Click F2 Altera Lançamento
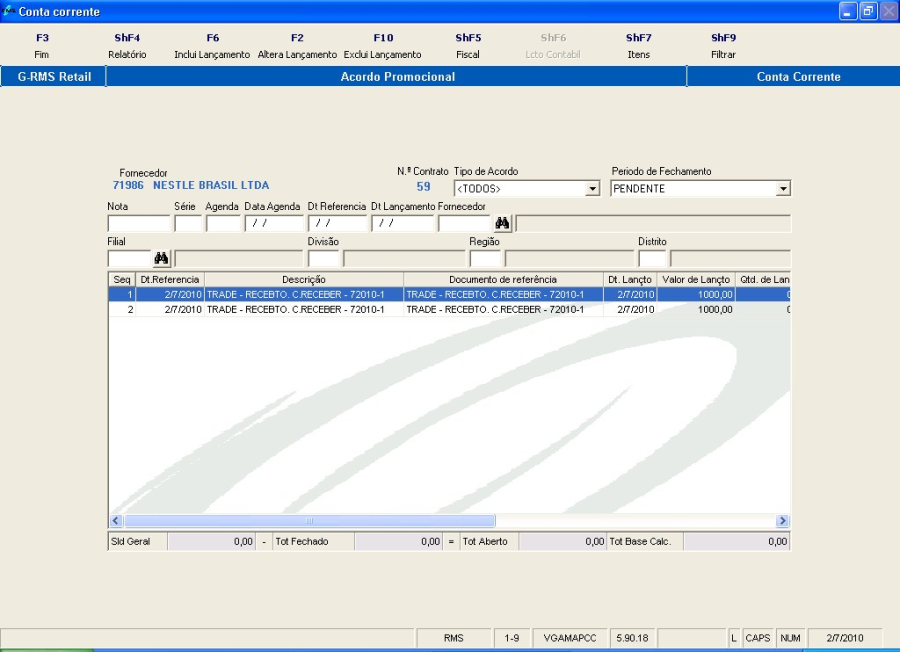Image resolution: width=900 pixels, height=652 pixels. coord(297,46)
